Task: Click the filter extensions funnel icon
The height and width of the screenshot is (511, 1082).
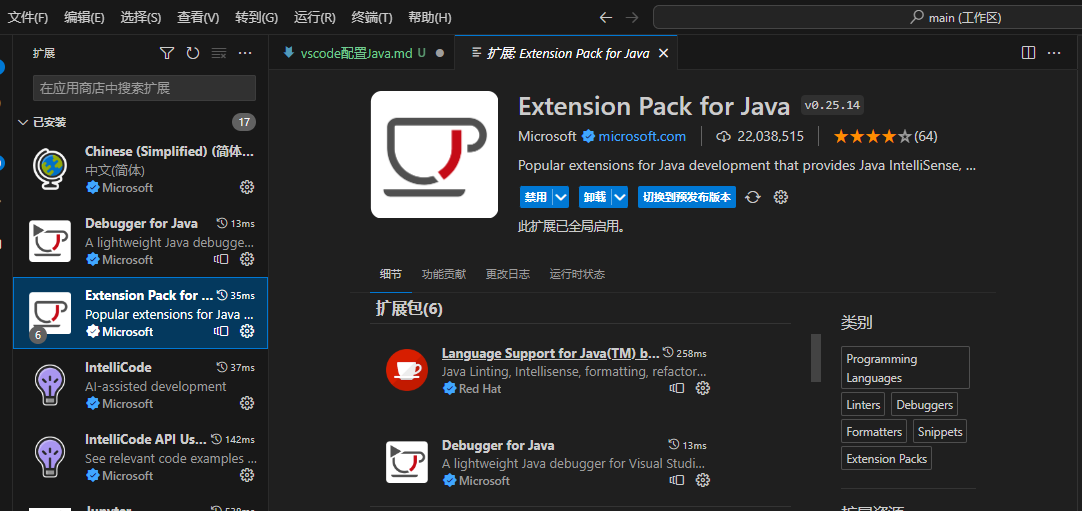Action: [166, 53]
